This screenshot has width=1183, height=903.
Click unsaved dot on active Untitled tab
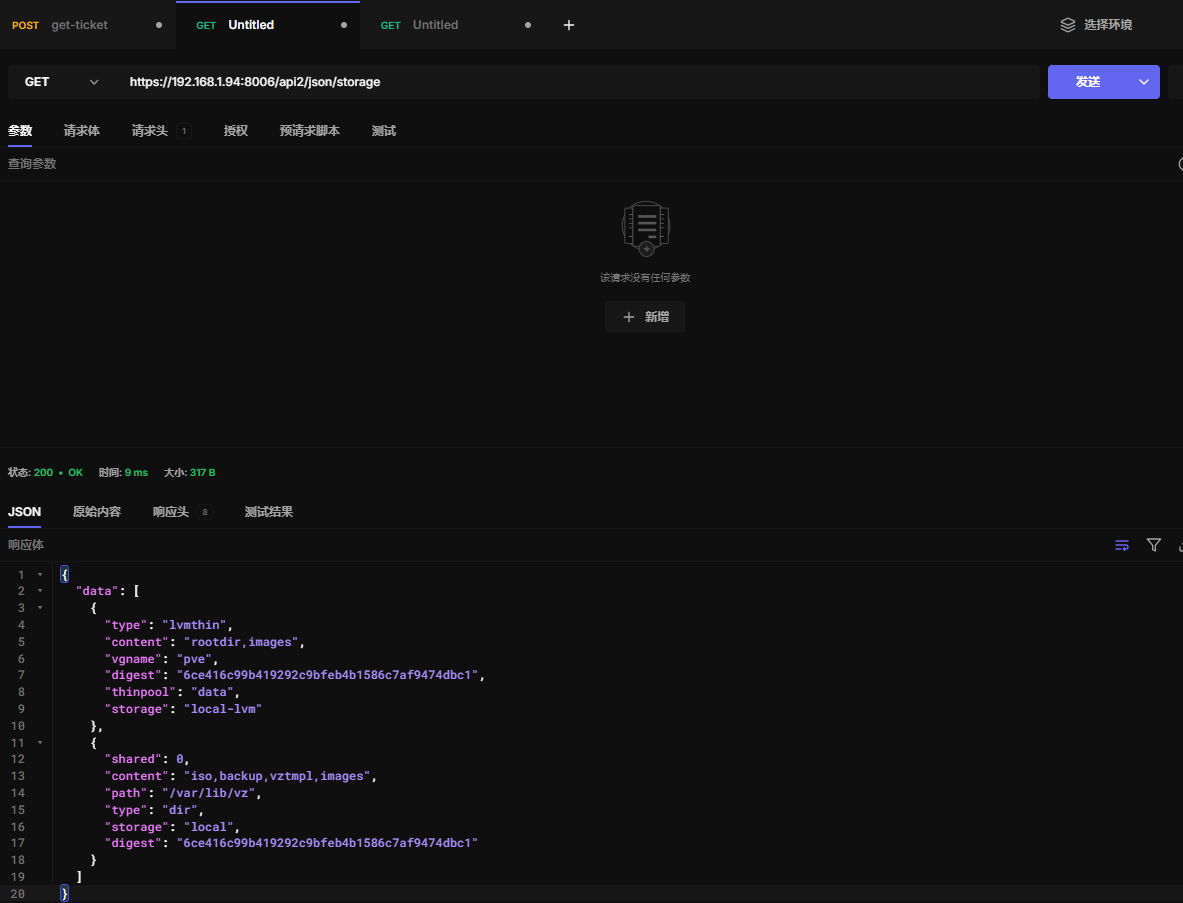click(x=344, y=25)
